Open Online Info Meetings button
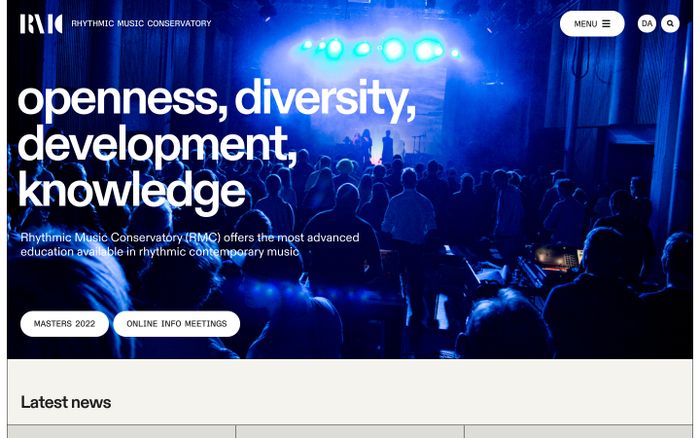The image size is (700, 438). pyautogui.click(x=177, y=324)
